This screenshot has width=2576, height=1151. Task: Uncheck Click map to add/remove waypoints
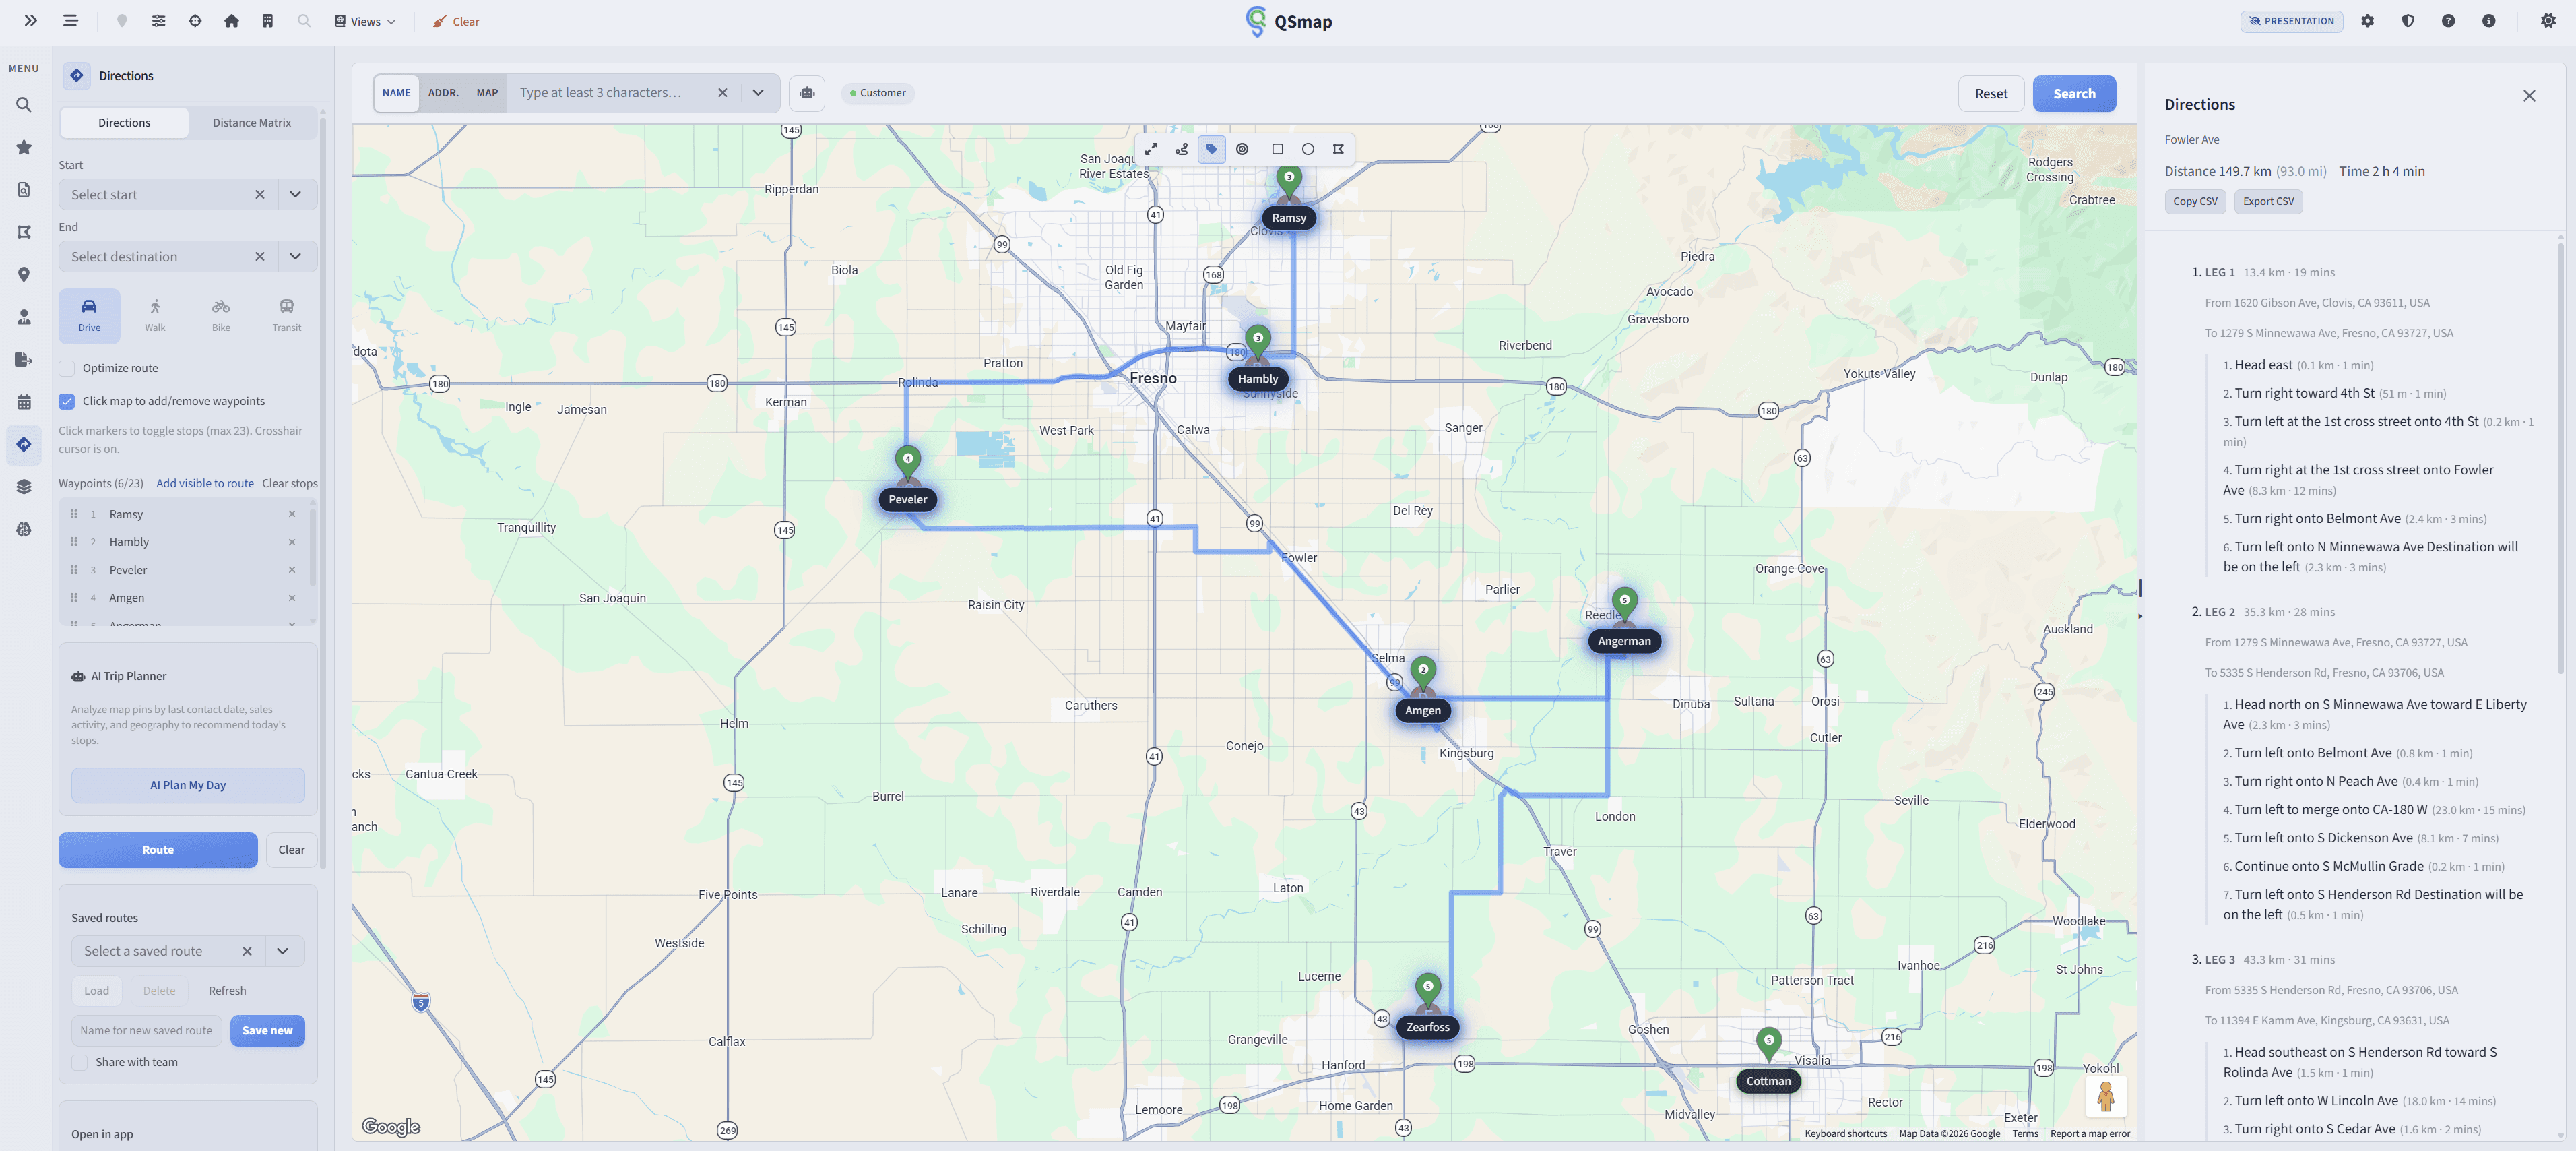pos(67,401)
